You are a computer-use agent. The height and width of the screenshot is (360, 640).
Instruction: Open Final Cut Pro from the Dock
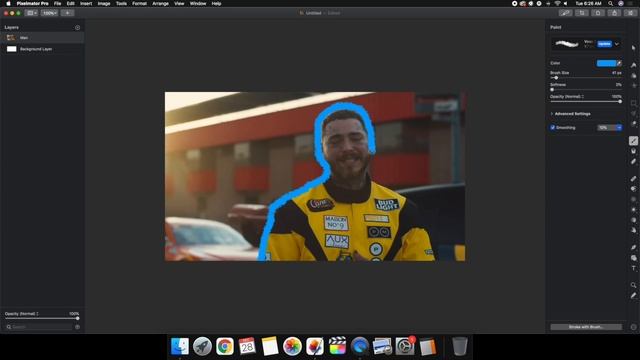click(x=337, y=347)
